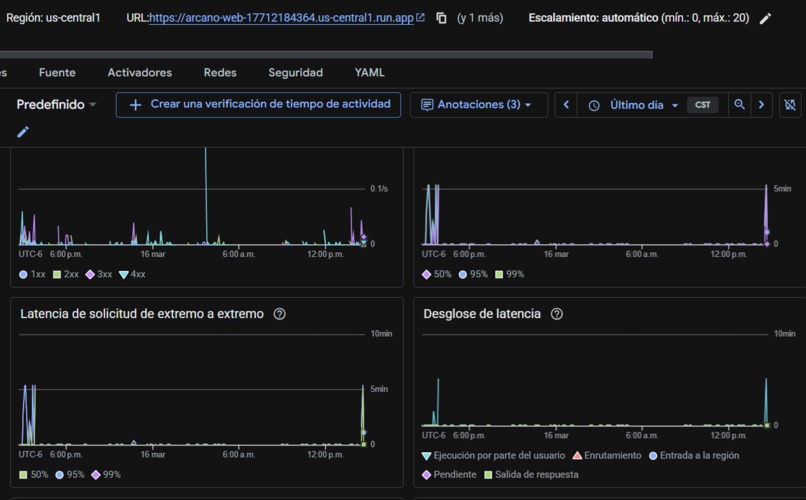Toggle the auto-refresh off icon
Image resolution: width=806 pixels, height=500 pixels.
tap(790, 105)
